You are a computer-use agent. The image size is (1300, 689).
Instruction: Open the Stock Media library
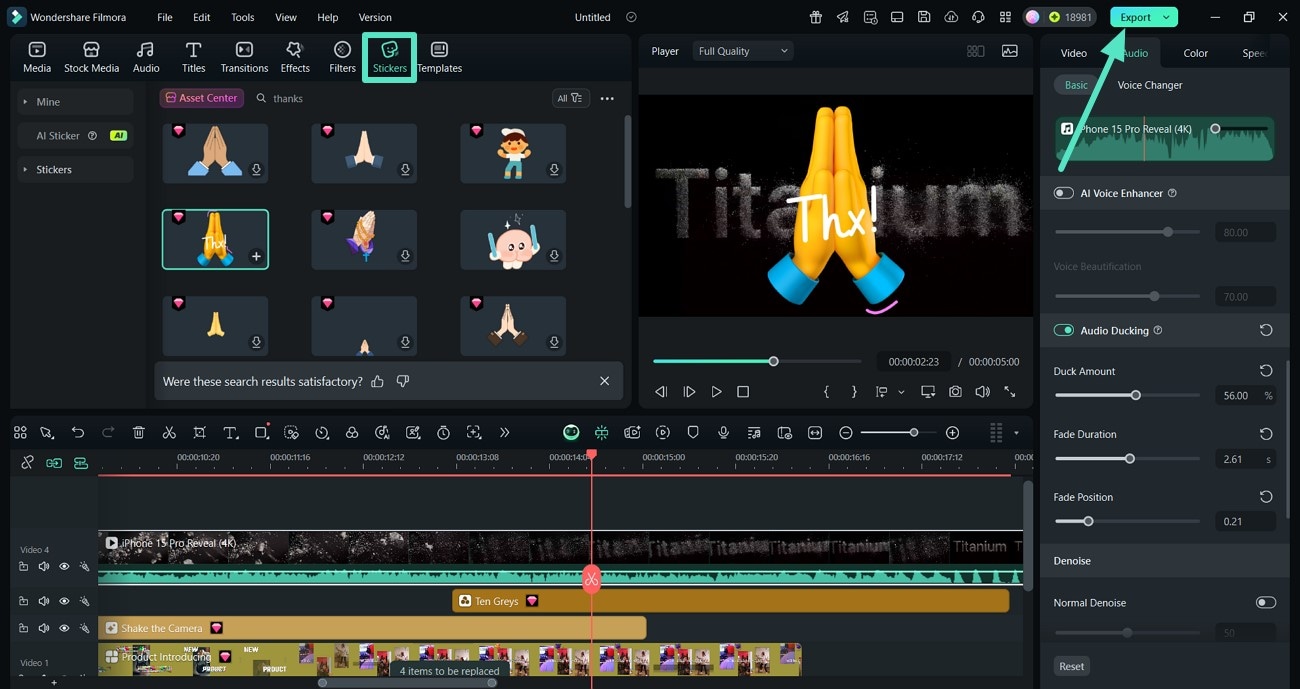point(91,57)
